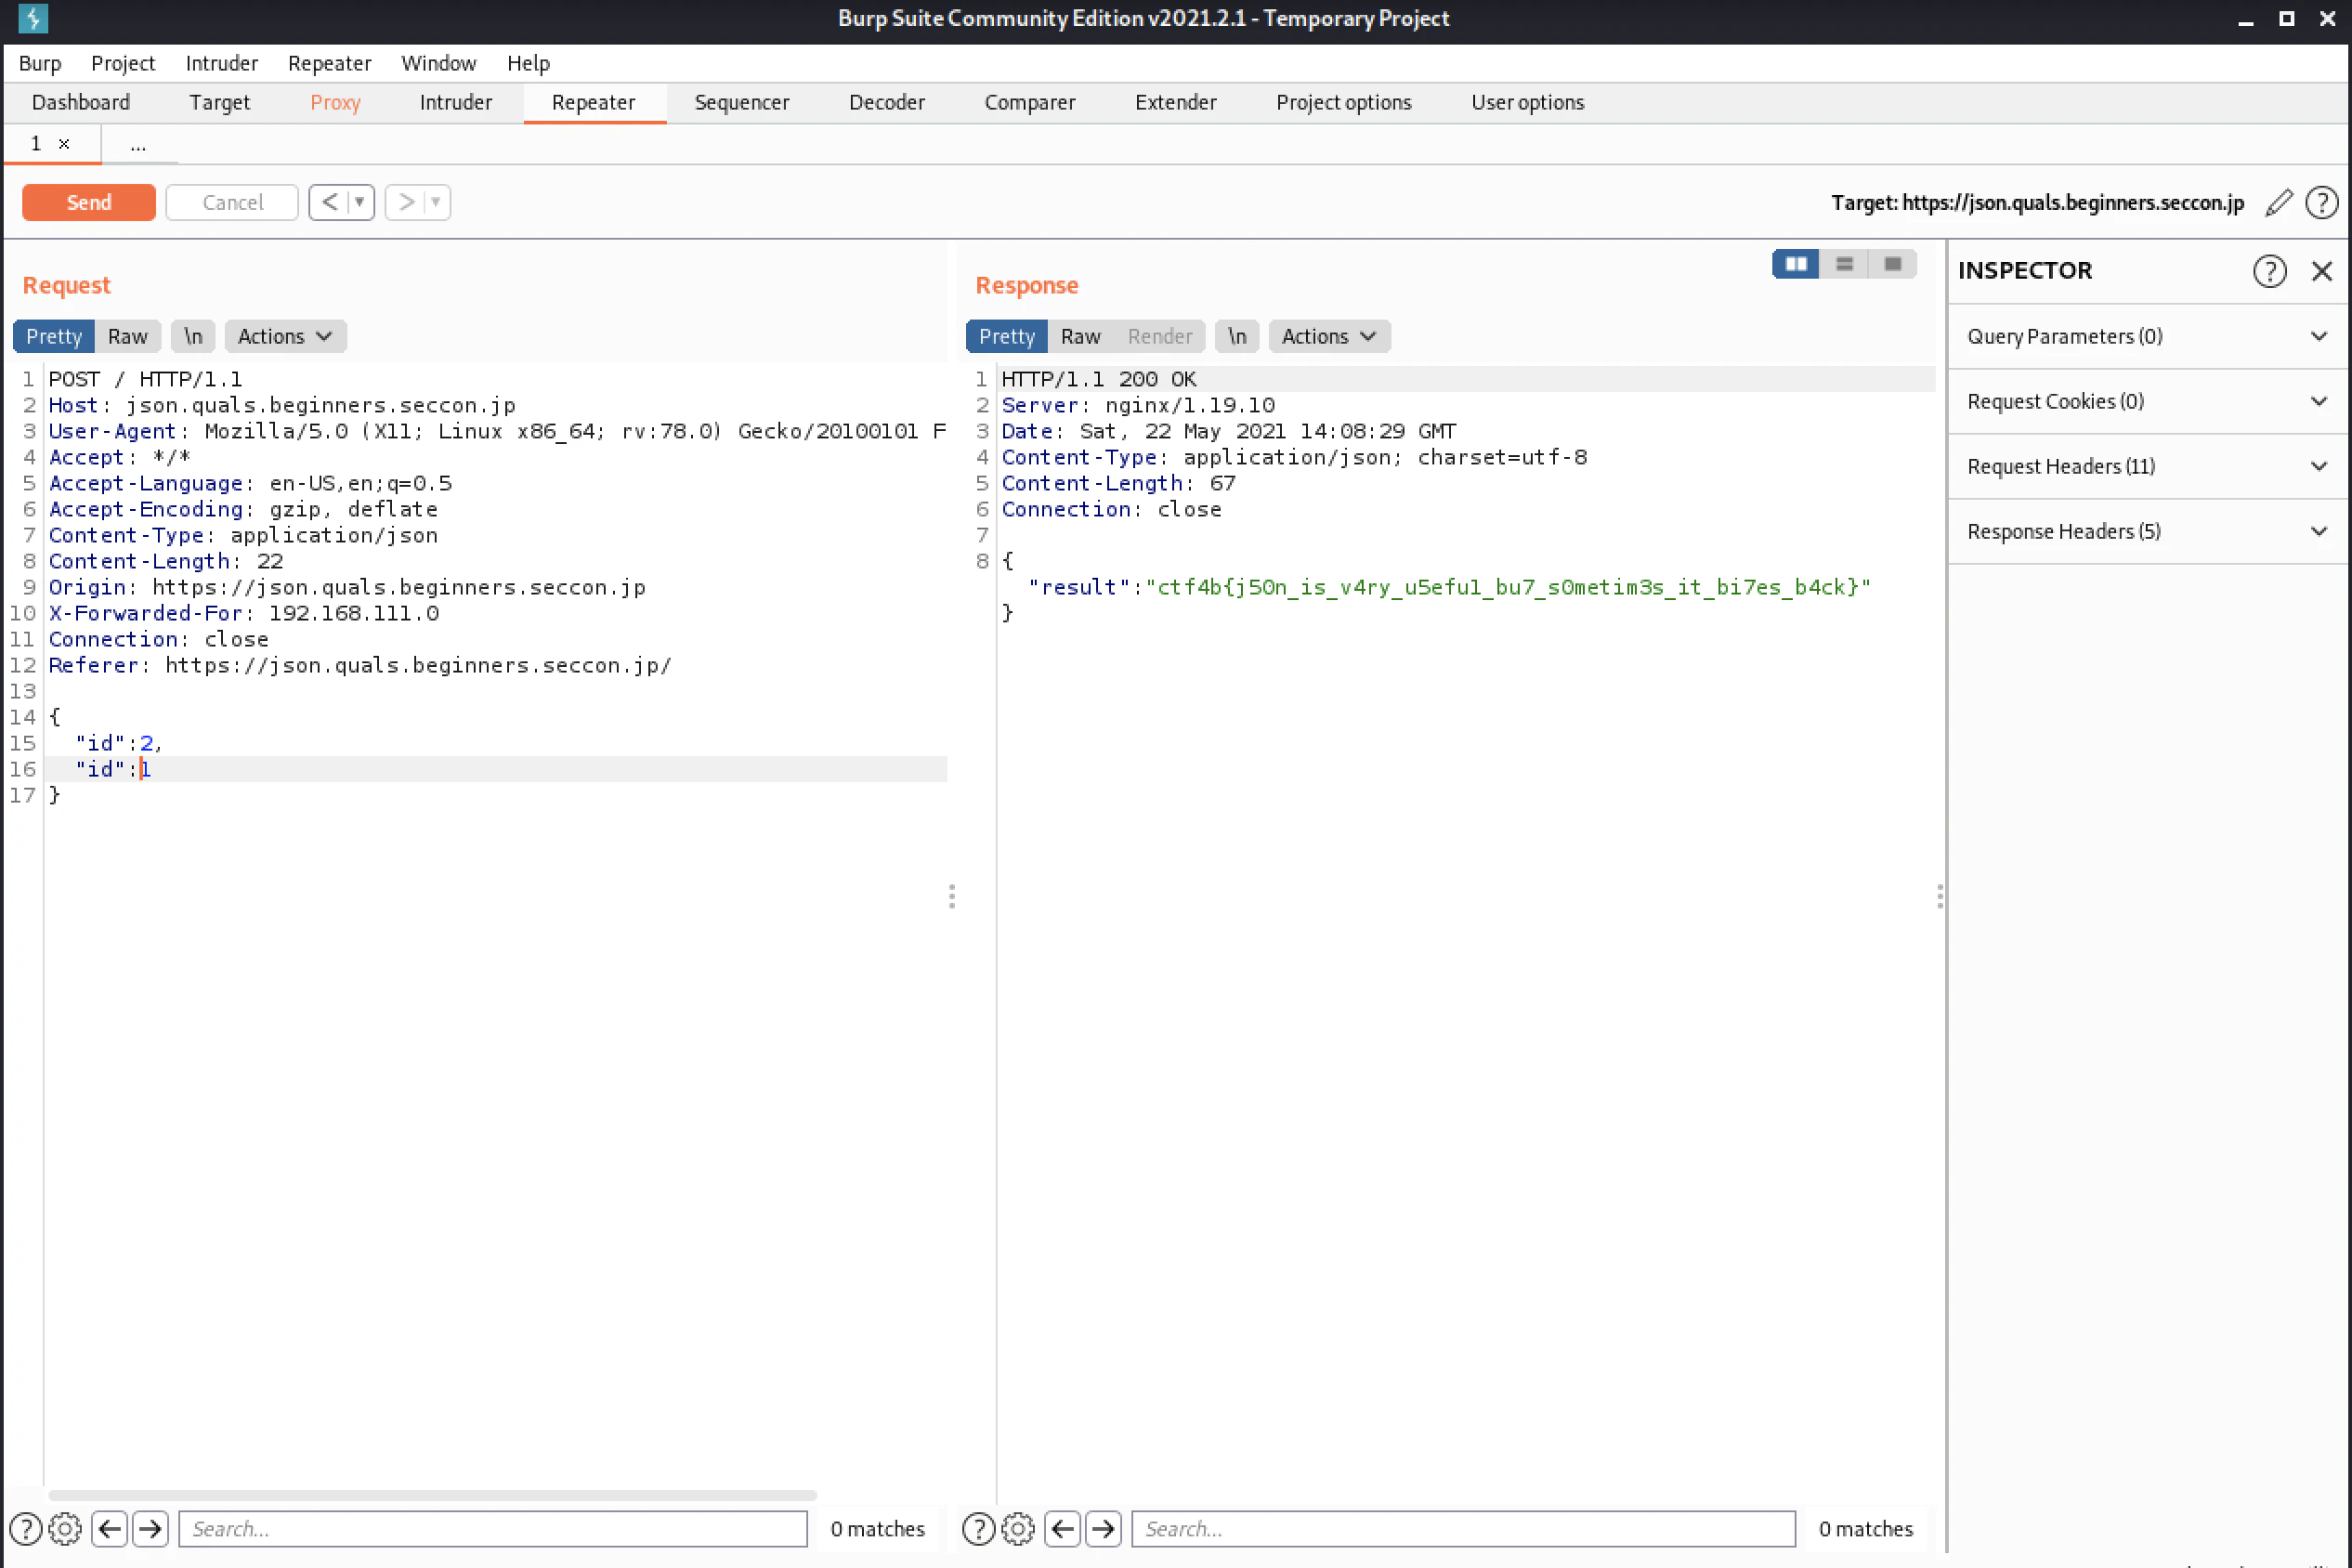Switch response view to Pretty

pos(1007,337)
